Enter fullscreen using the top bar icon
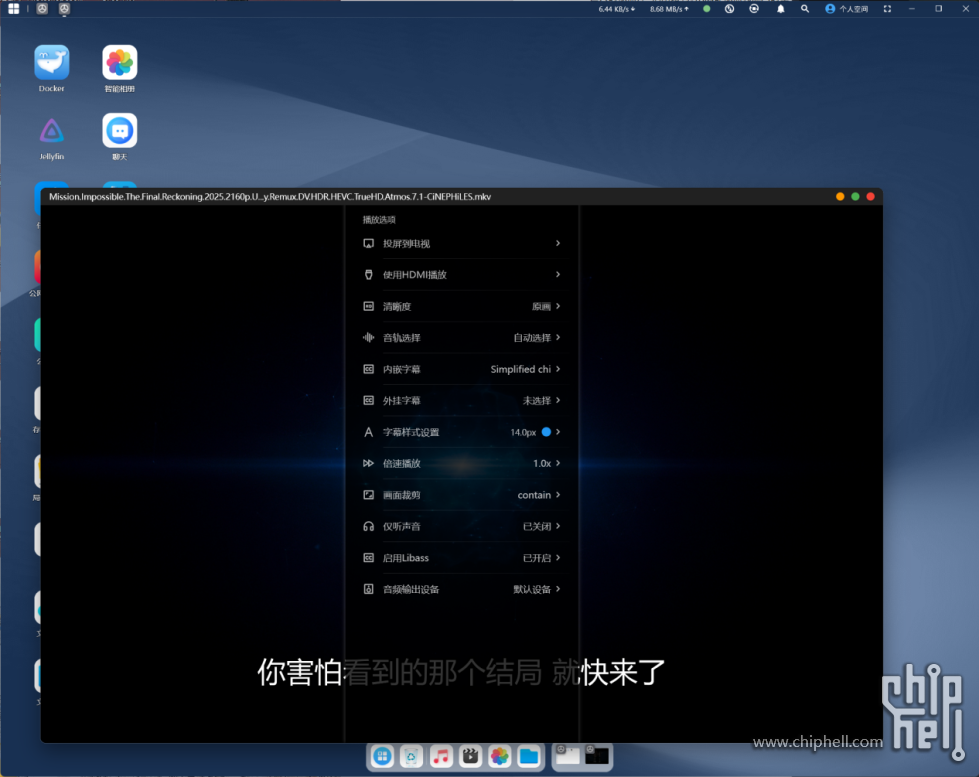Screen dimensions: 979x777 coord(887,8)
